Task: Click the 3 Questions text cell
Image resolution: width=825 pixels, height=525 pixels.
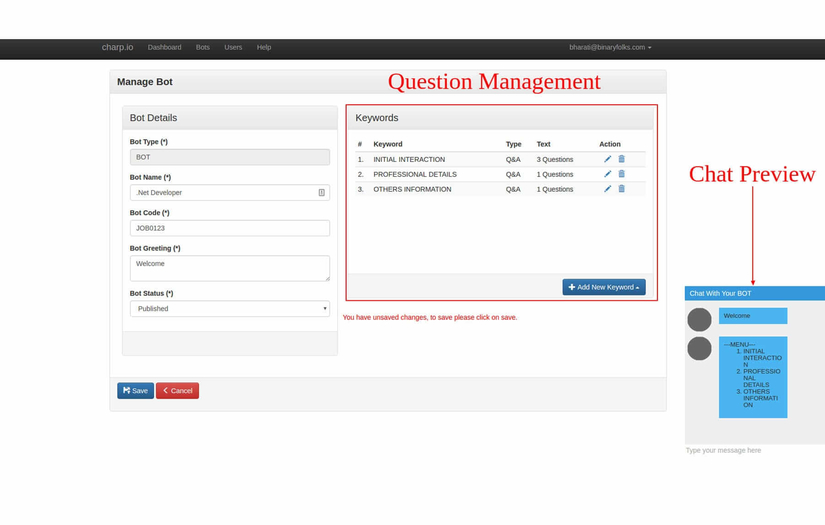Action: click(x=555, y=159)
